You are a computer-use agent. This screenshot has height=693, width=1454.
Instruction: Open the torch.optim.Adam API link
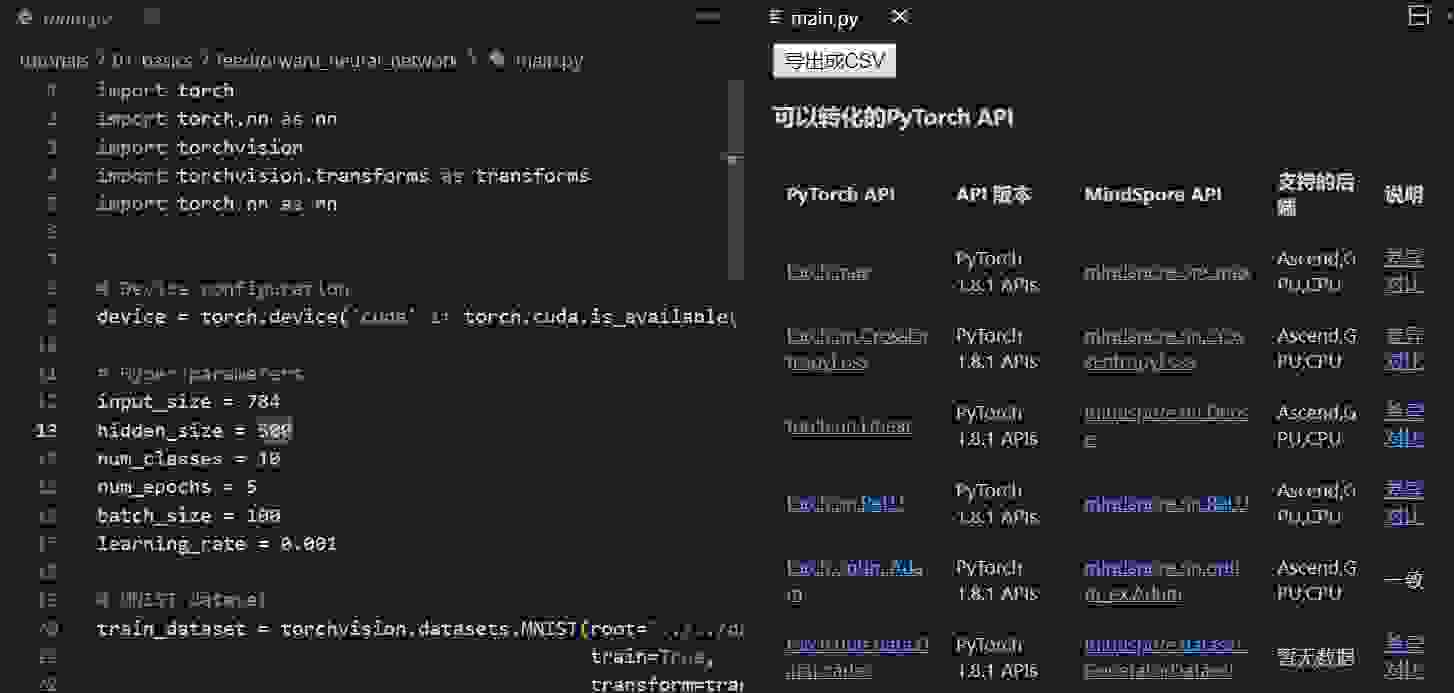(855, 580)
